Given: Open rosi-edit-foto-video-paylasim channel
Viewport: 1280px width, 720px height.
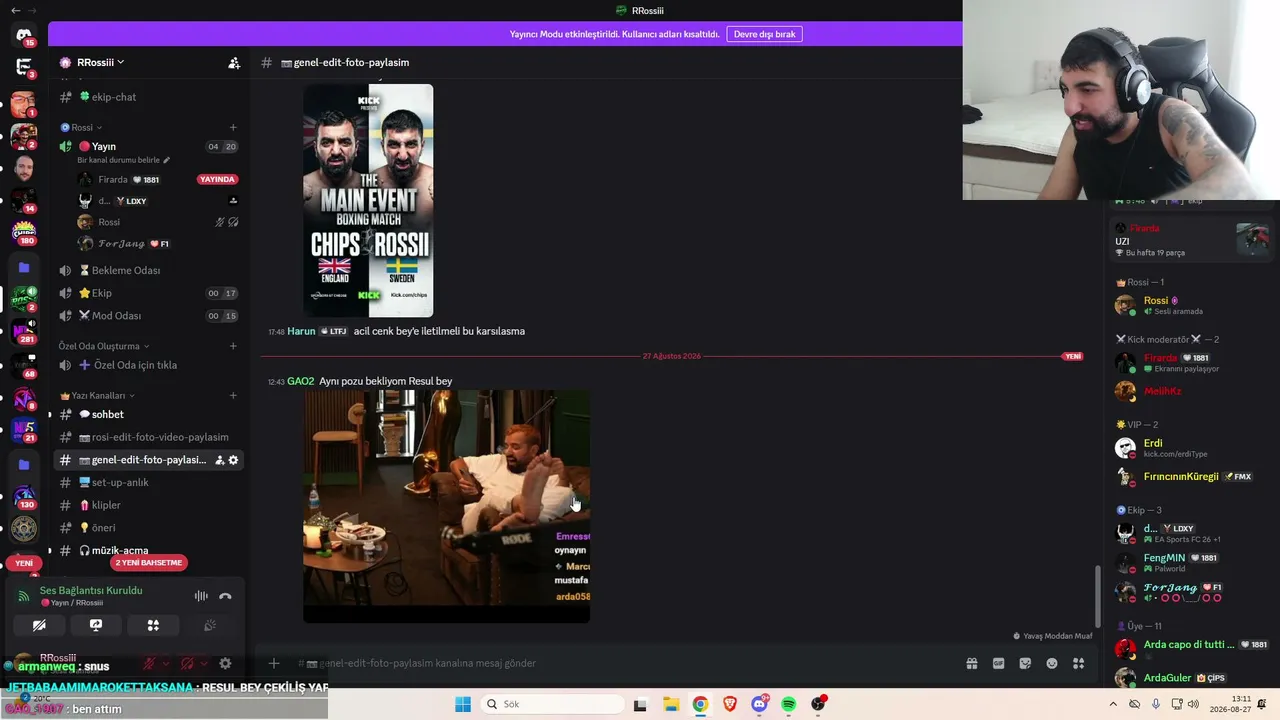Looking at the screenshot, I should [148, 437].
